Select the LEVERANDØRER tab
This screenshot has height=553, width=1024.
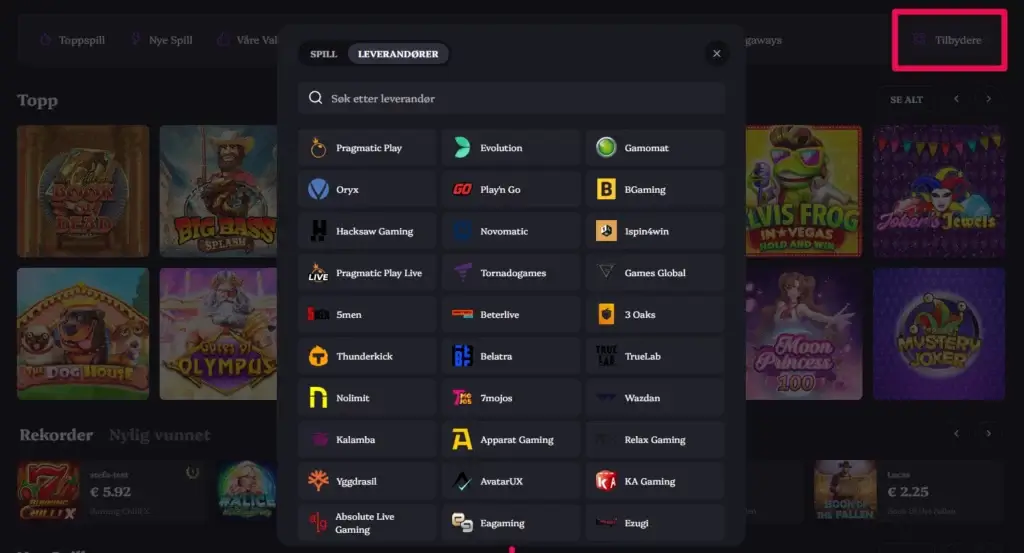click(398, 54)
